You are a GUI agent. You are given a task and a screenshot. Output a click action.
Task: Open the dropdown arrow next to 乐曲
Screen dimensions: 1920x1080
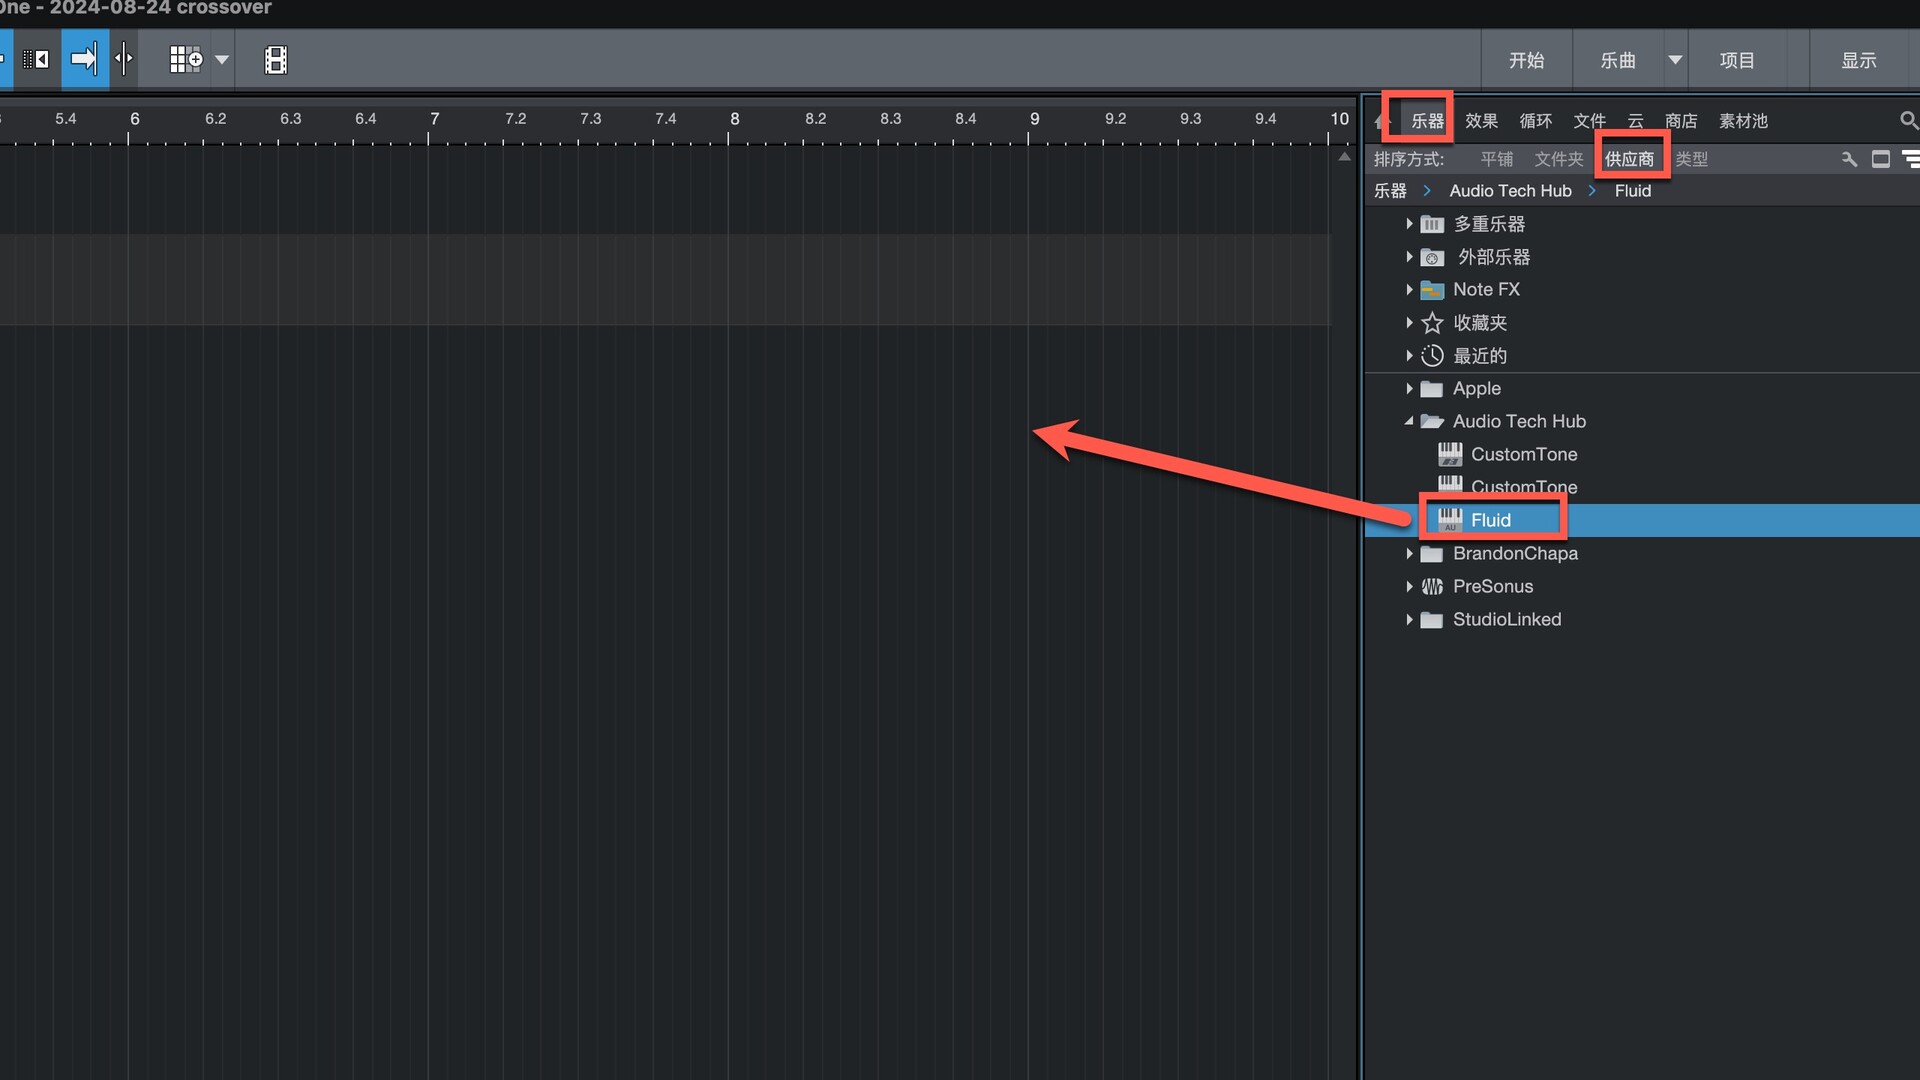coord(1675,60)
